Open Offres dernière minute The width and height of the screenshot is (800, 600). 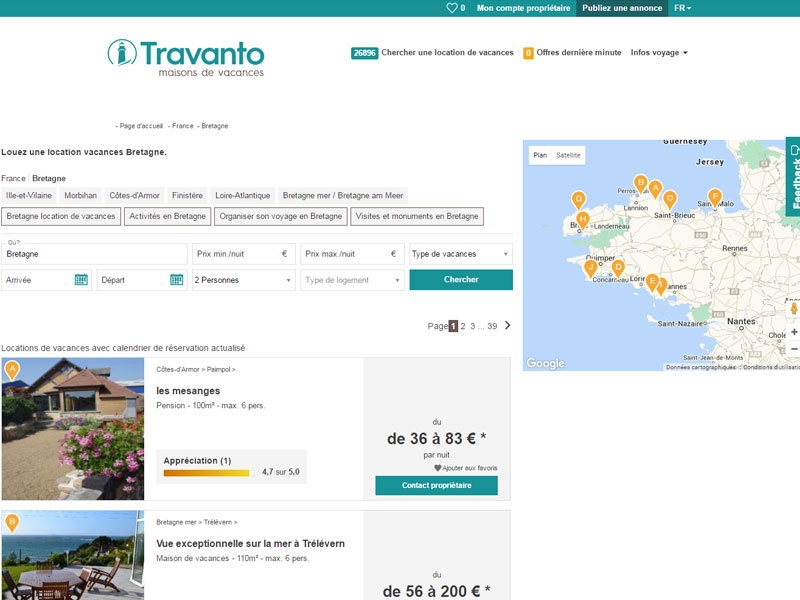pyautogui.click(x=579, y=53)
